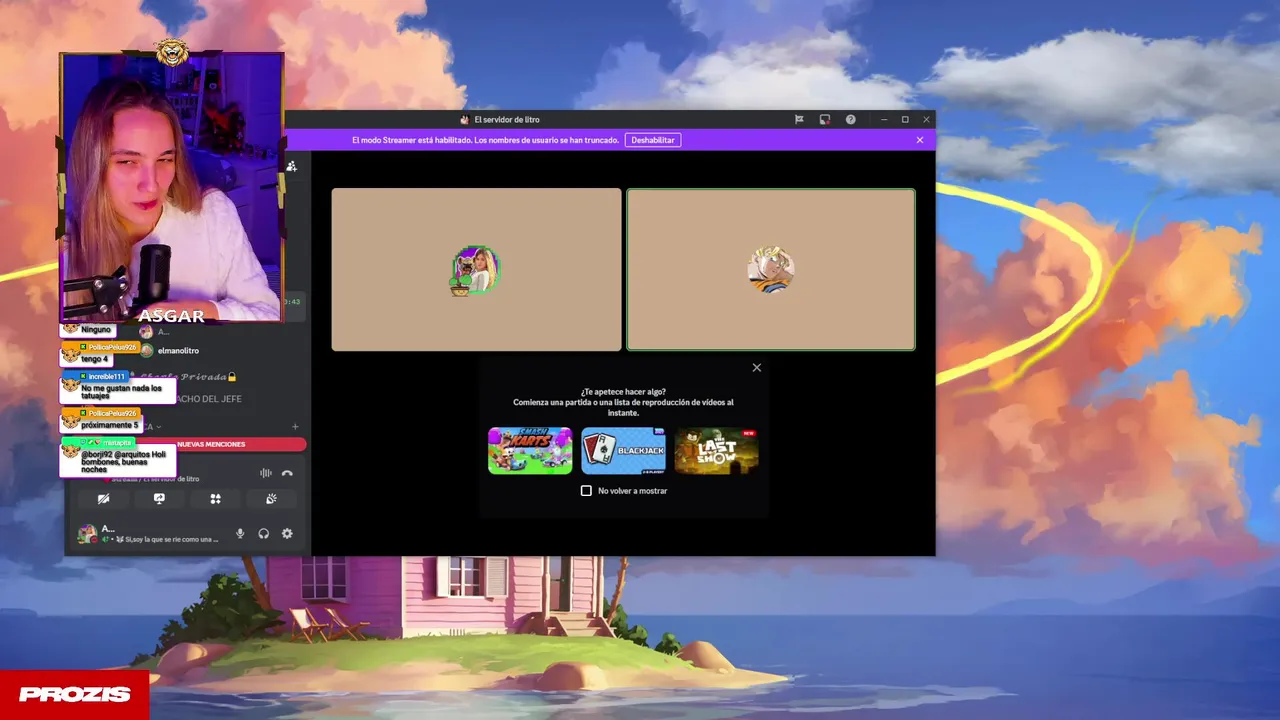Click the 'El servidor de litro' window title

coord(507,120)
